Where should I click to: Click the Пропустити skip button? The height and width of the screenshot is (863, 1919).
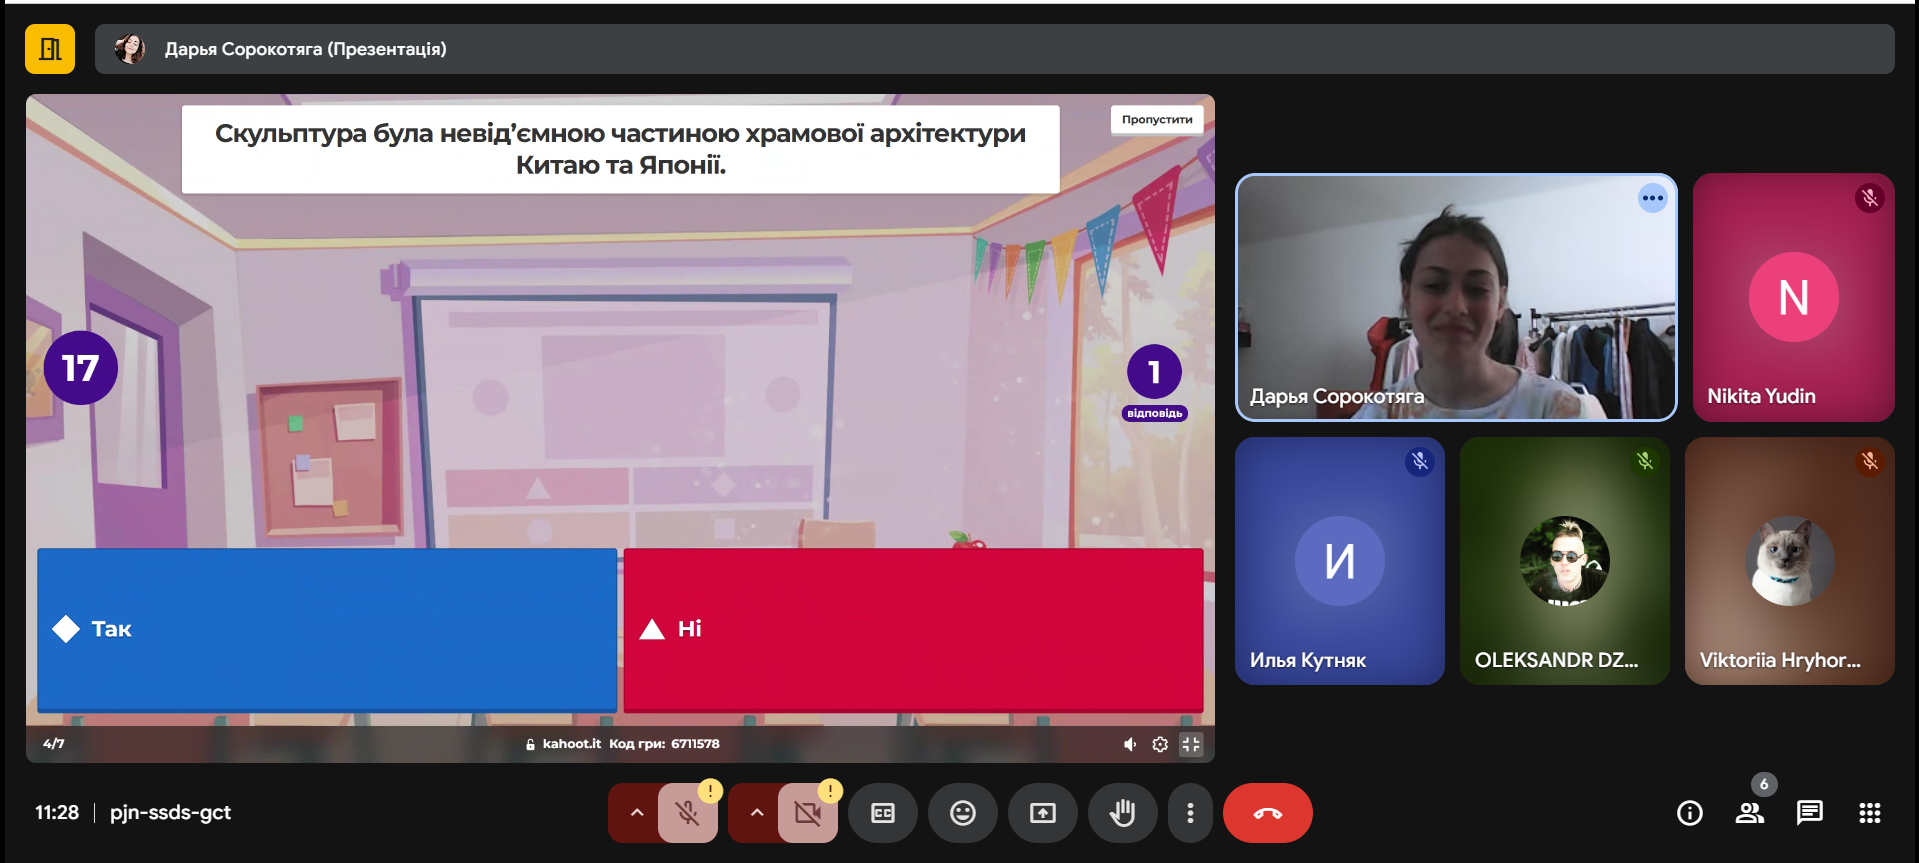[1156, 120]
